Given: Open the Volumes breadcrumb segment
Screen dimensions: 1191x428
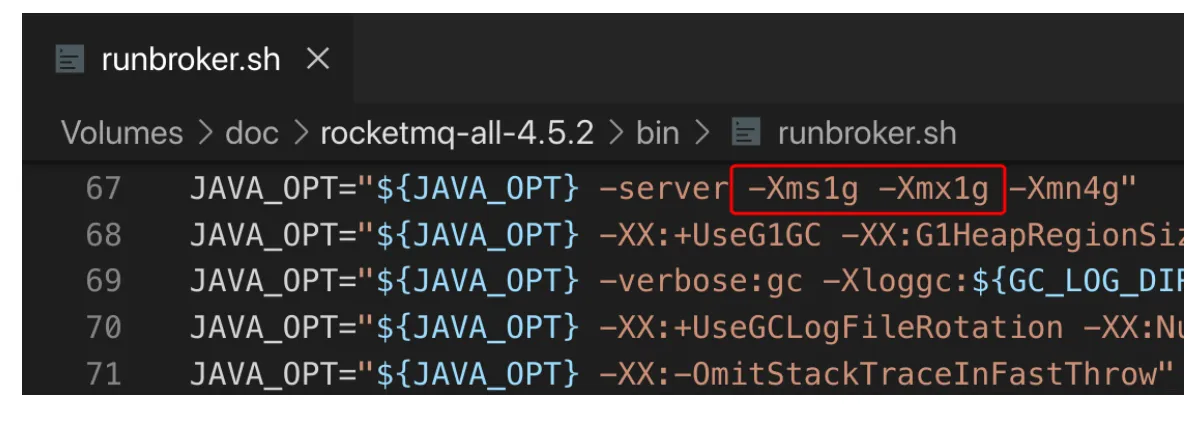Looking at the screenshot, I should (122, 133).
